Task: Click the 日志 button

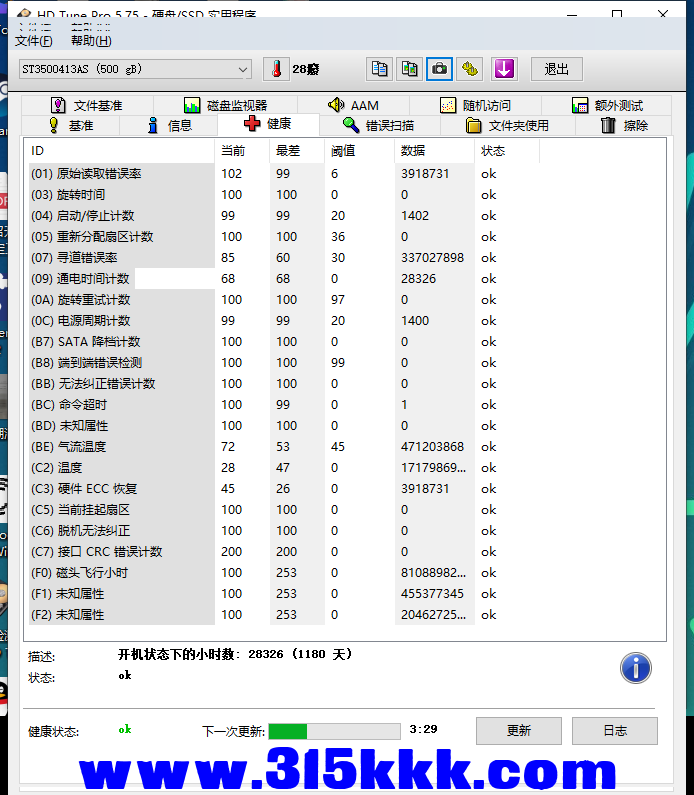Action: 614,731
